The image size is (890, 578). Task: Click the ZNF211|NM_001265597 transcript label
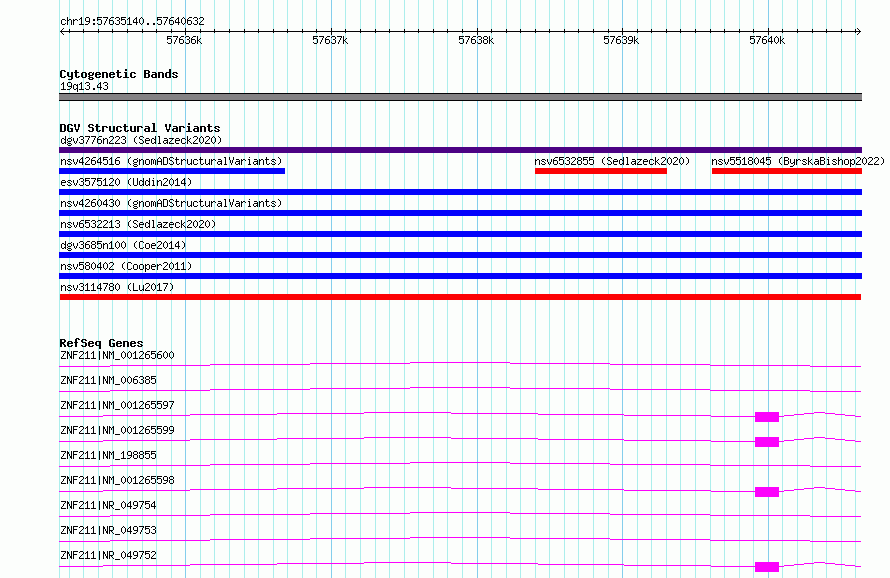coord(117,405)
